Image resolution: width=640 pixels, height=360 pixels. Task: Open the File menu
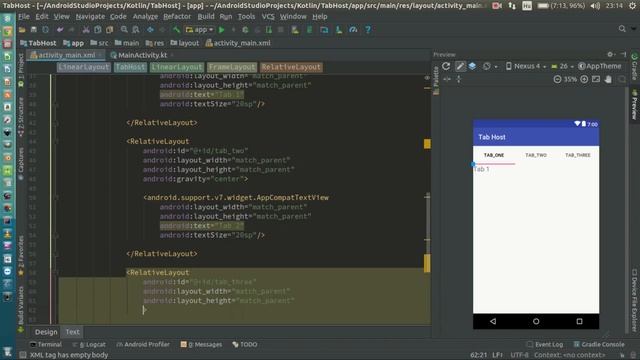click(24, 16)
